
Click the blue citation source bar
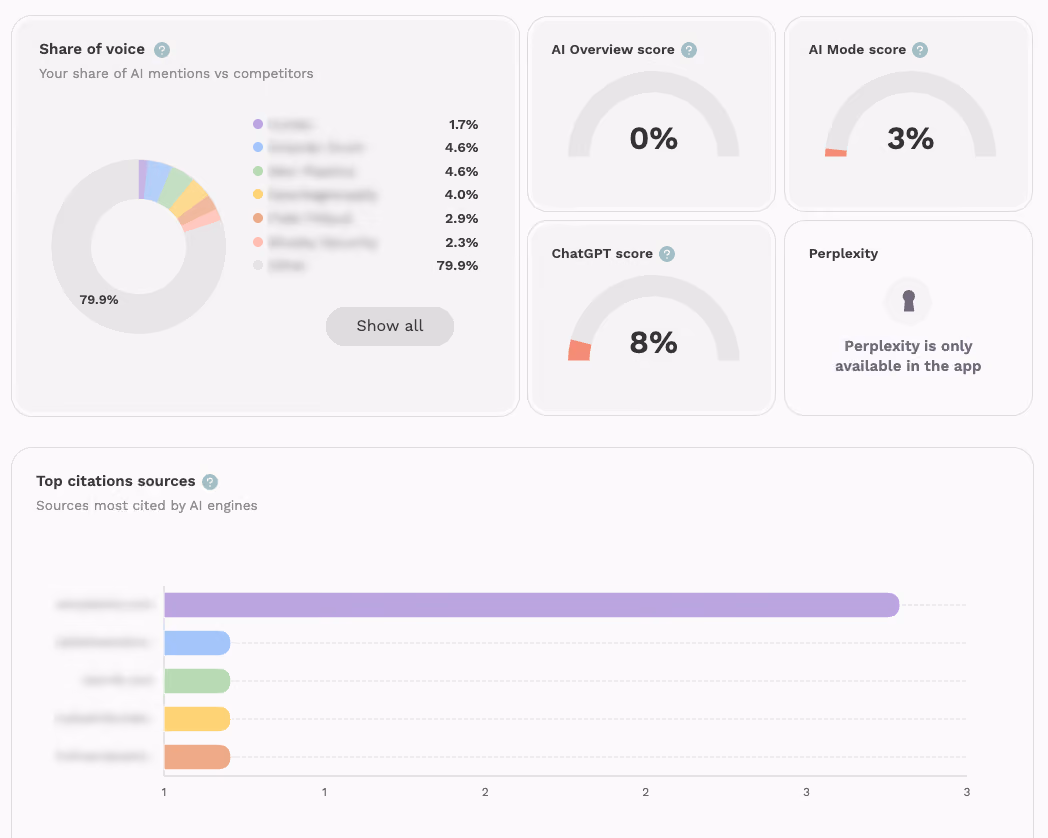point(197,643)
